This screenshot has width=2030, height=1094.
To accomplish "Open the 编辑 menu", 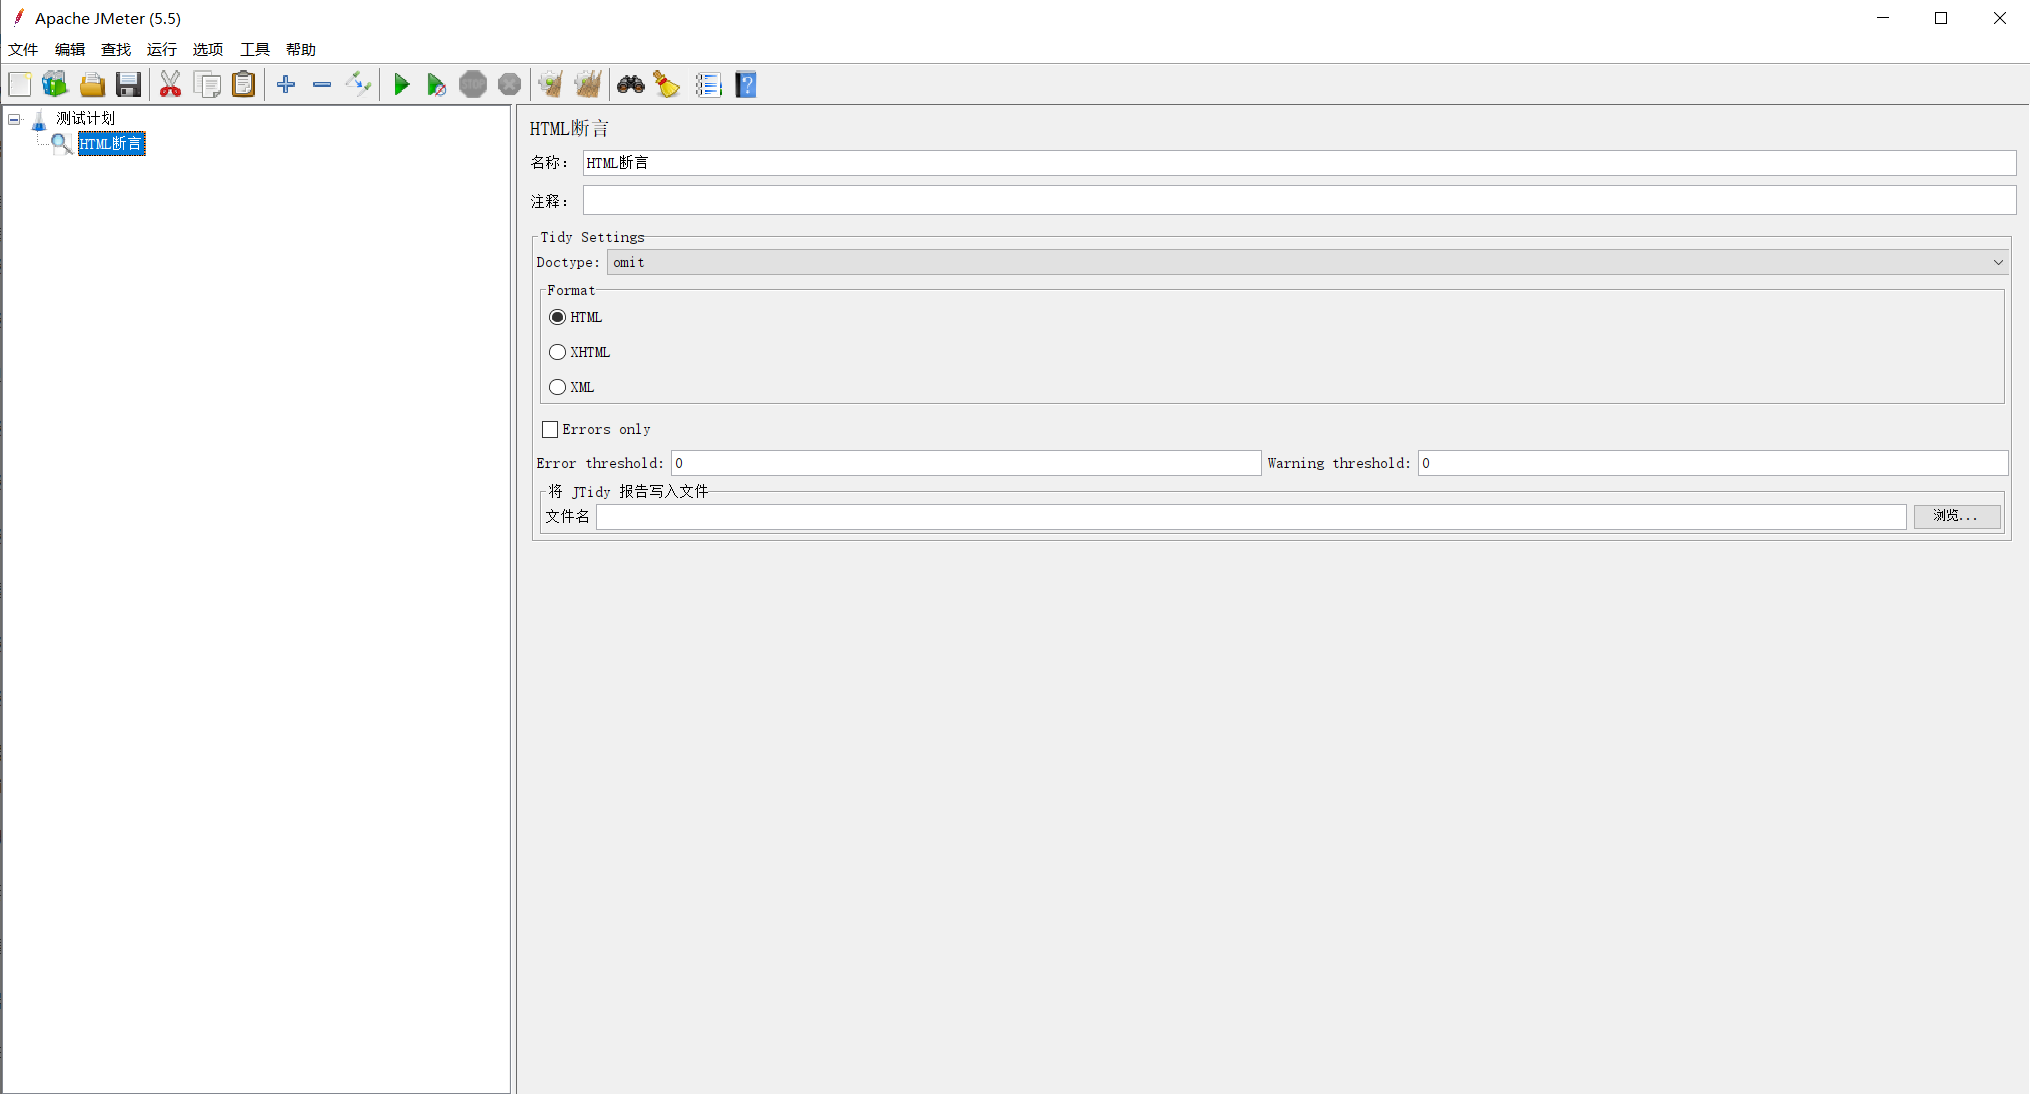I will [x=70, y=49].
